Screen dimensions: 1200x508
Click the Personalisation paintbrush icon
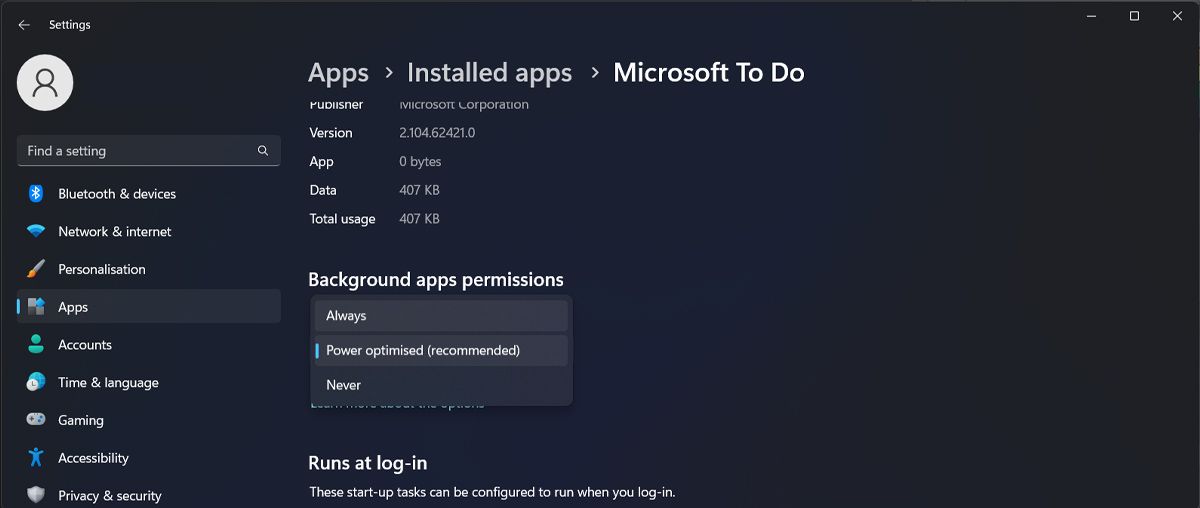coord(36,269)
